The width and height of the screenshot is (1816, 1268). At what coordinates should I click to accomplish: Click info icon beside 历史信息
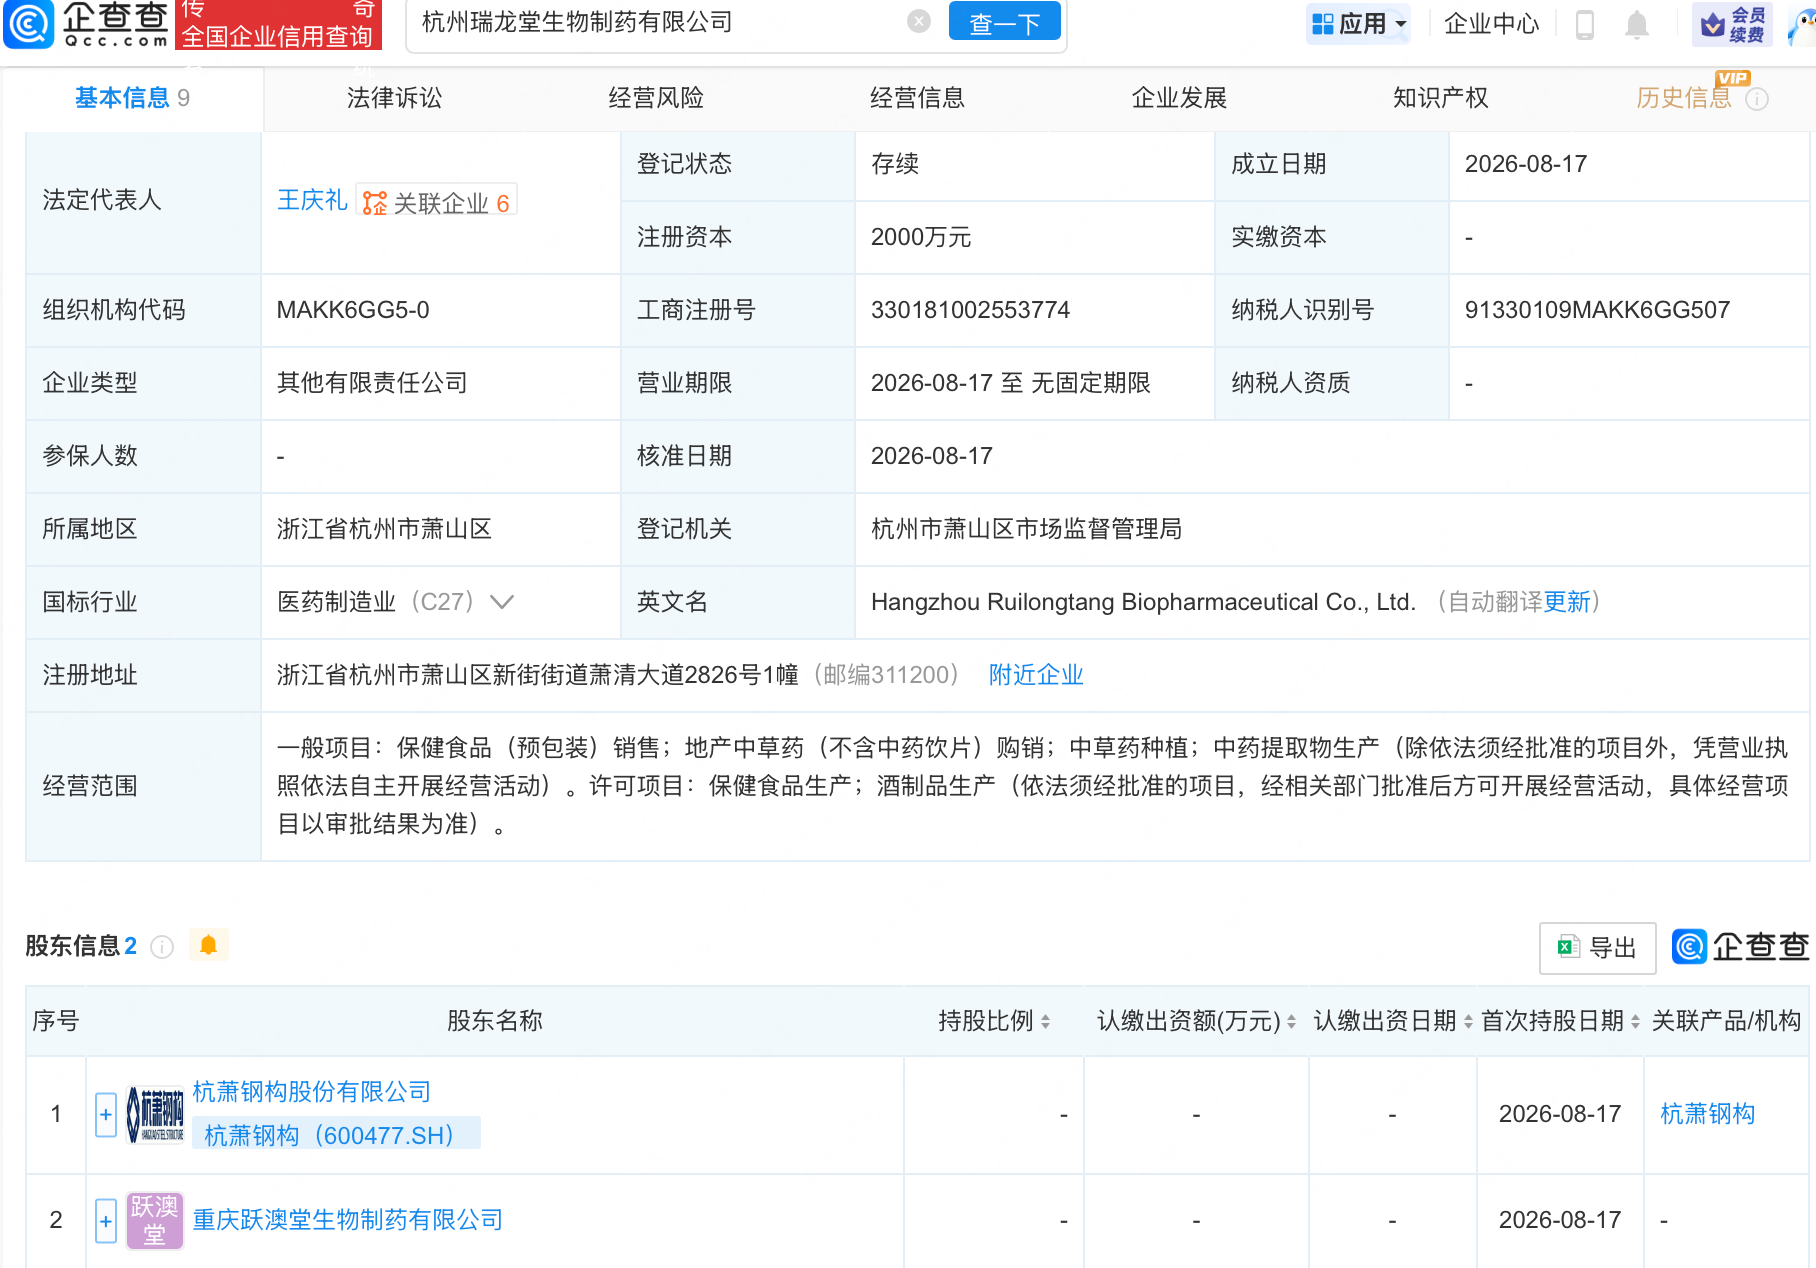click(x=1757, y=99)
